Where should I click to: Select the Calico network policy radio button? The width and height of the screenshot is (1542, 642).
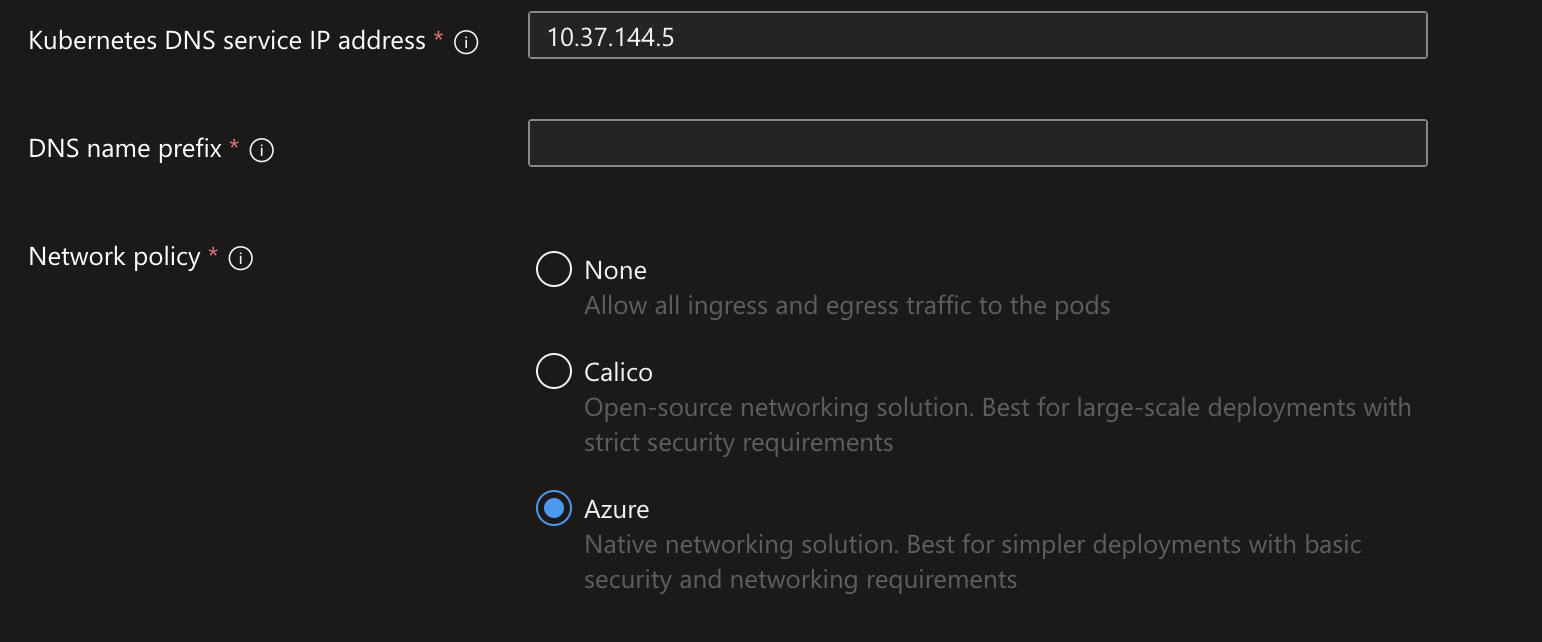554,371
